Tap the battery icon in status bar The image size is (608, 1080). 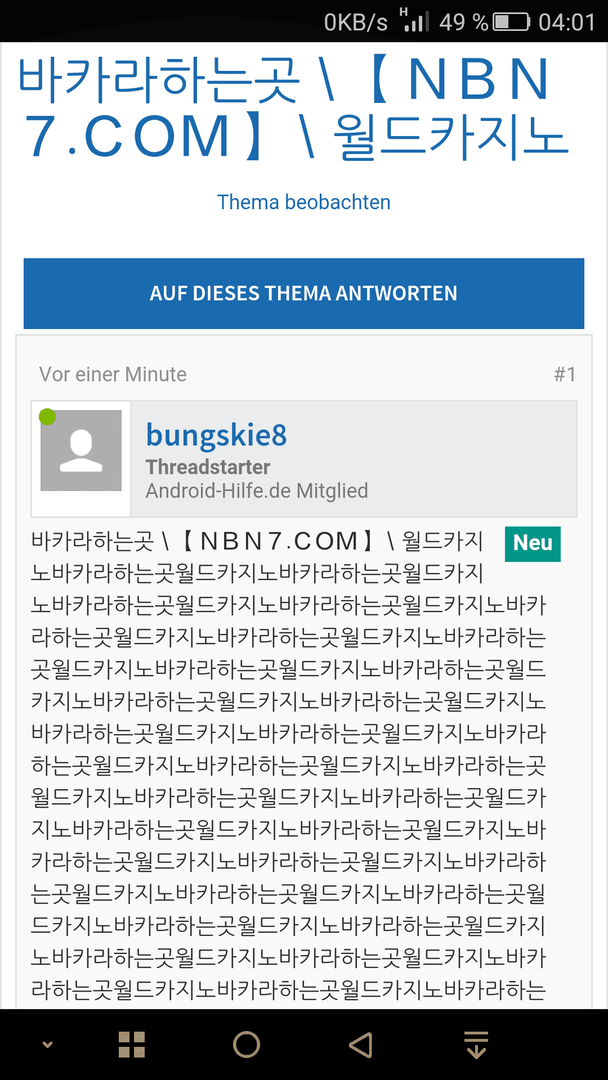coord(512,22)
